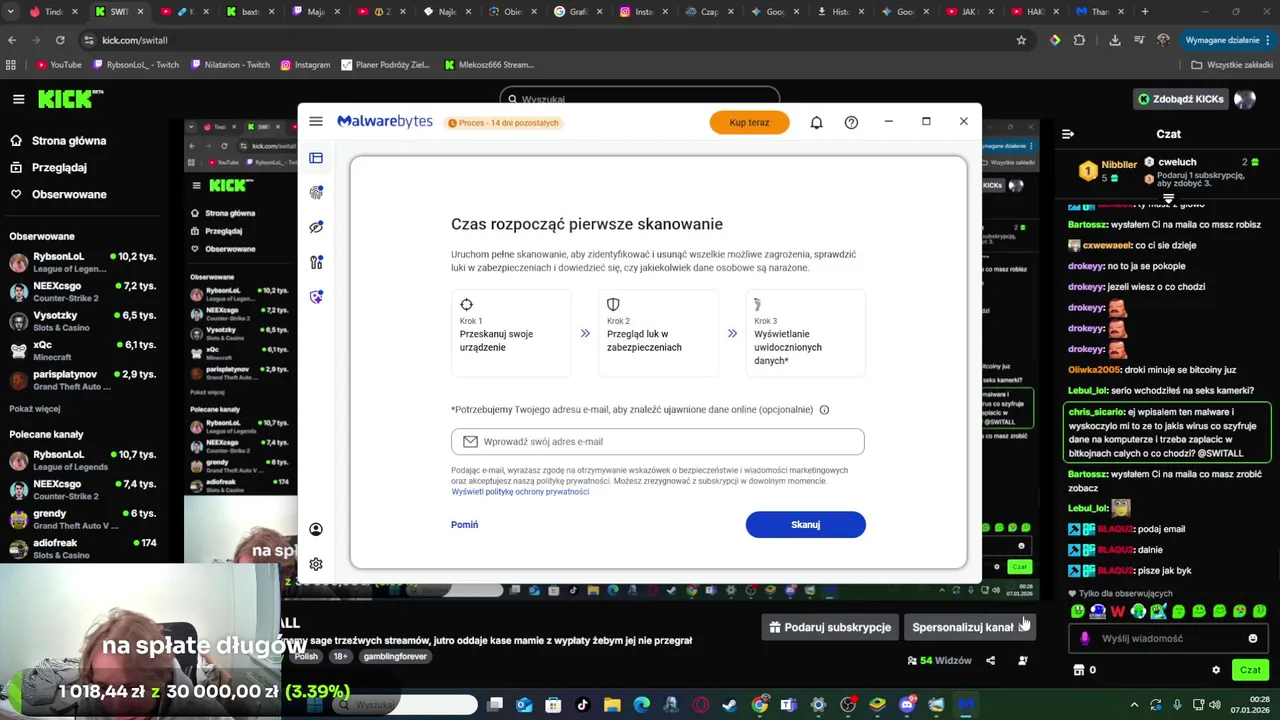Open adiofreak channel in recommended list

point(83,548)
